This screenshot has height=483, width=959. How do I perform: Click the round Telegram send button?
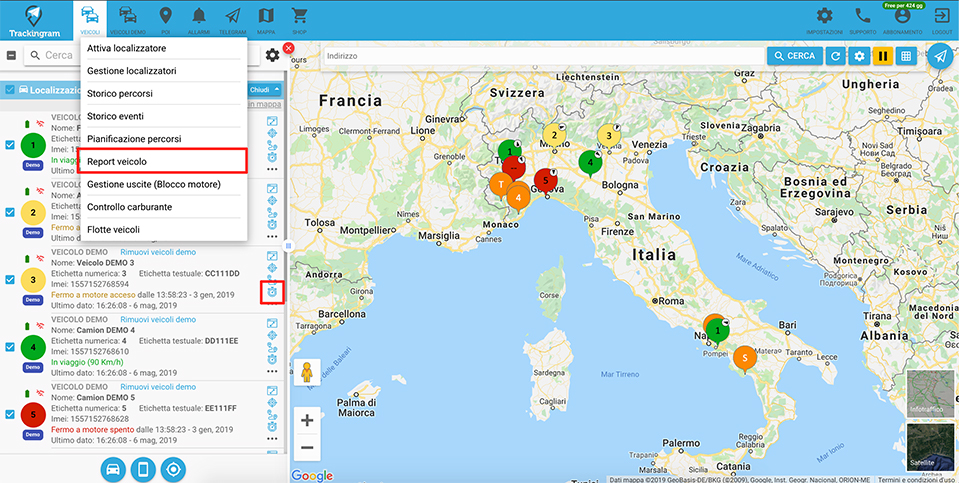[x=940, y=56]
